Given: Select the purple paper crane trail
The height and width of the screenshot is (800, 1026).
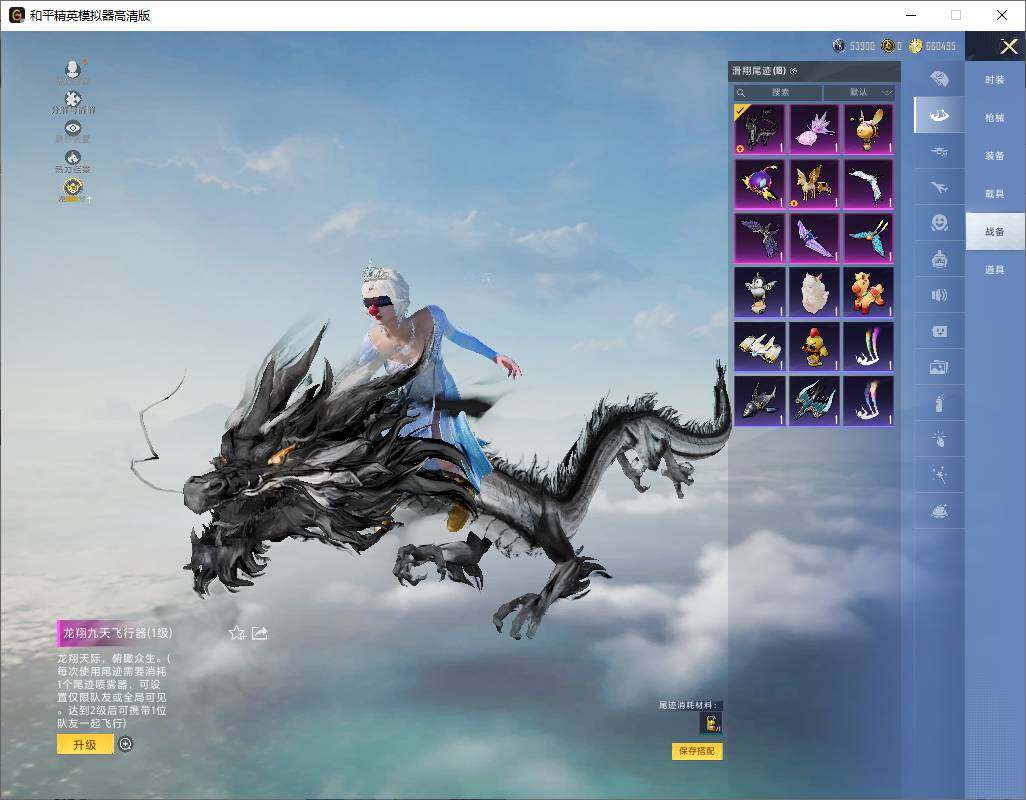Looking at the screenshot, I should [814, 238].
